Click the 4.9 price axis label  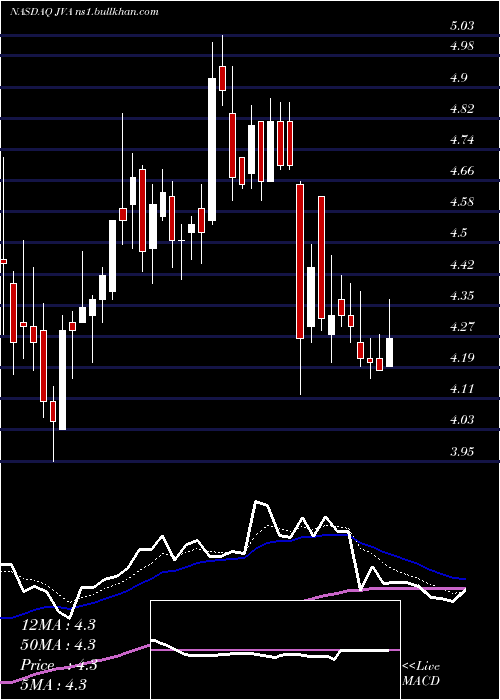point(461,78)
